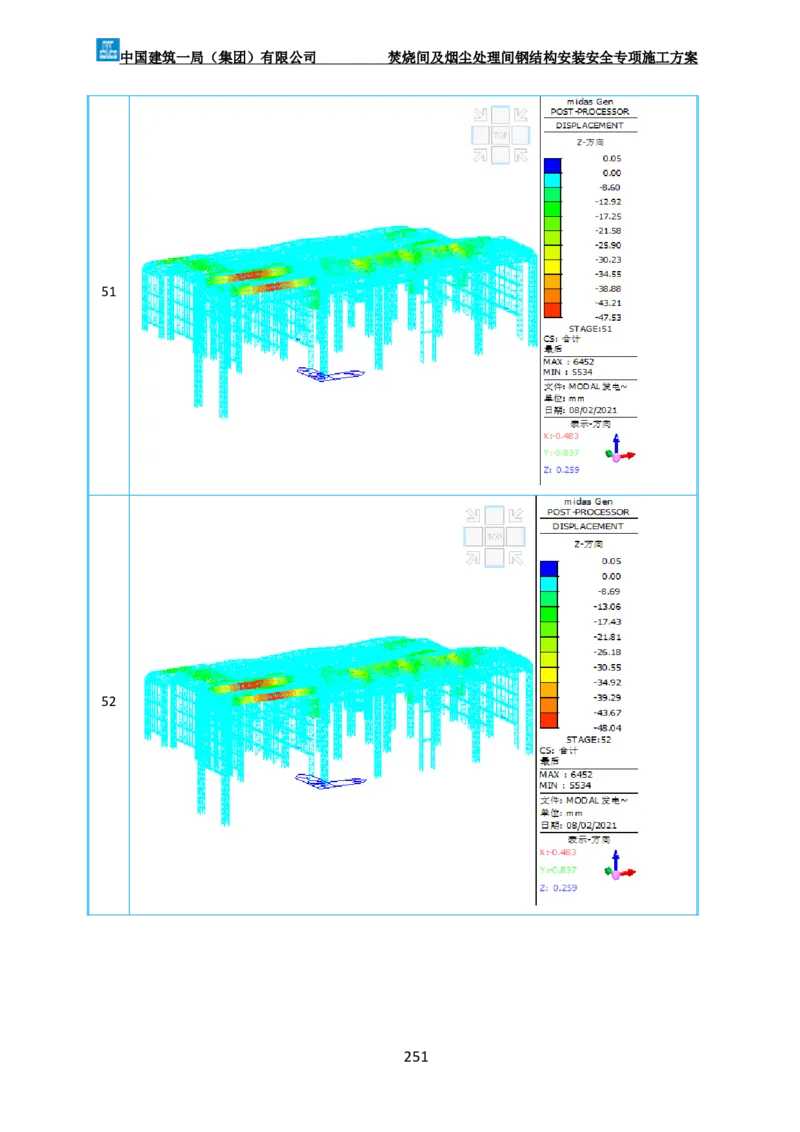Select the TOP face in the STAGE:52 view cube
This screenshot has height=1132, width=800.
(x=493, y=537)
